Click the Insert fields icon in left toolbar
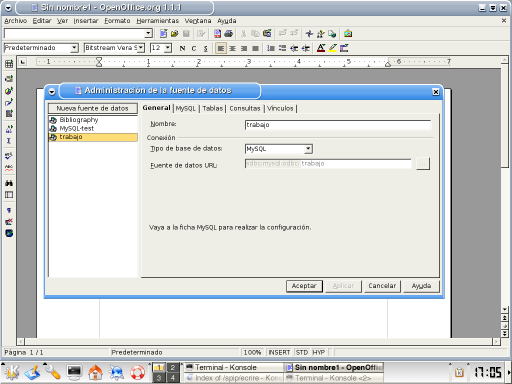 tap(9, 79)
